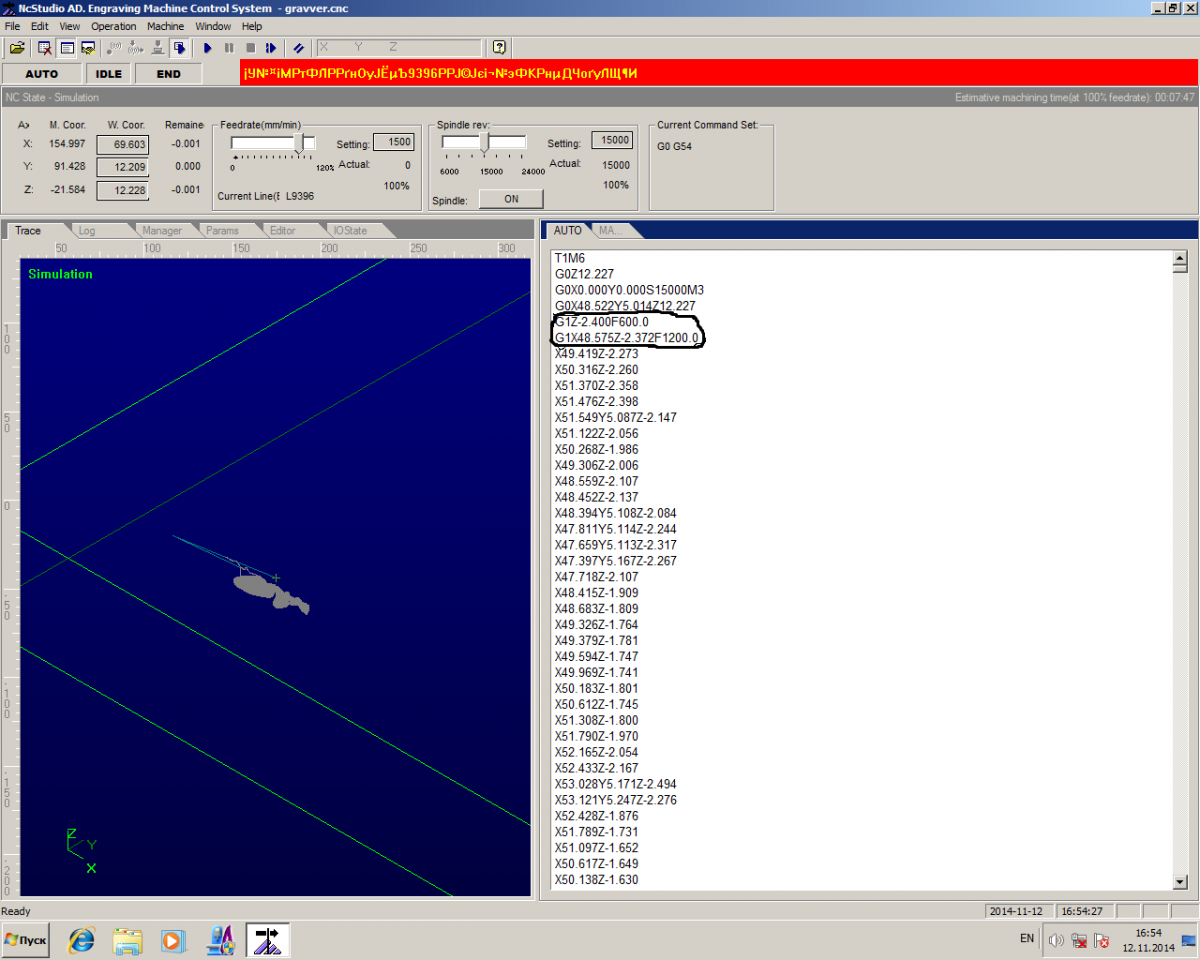This screenshot has height=960, width=1200.
Task: Click the END status button
Action: tap(169, 74)
